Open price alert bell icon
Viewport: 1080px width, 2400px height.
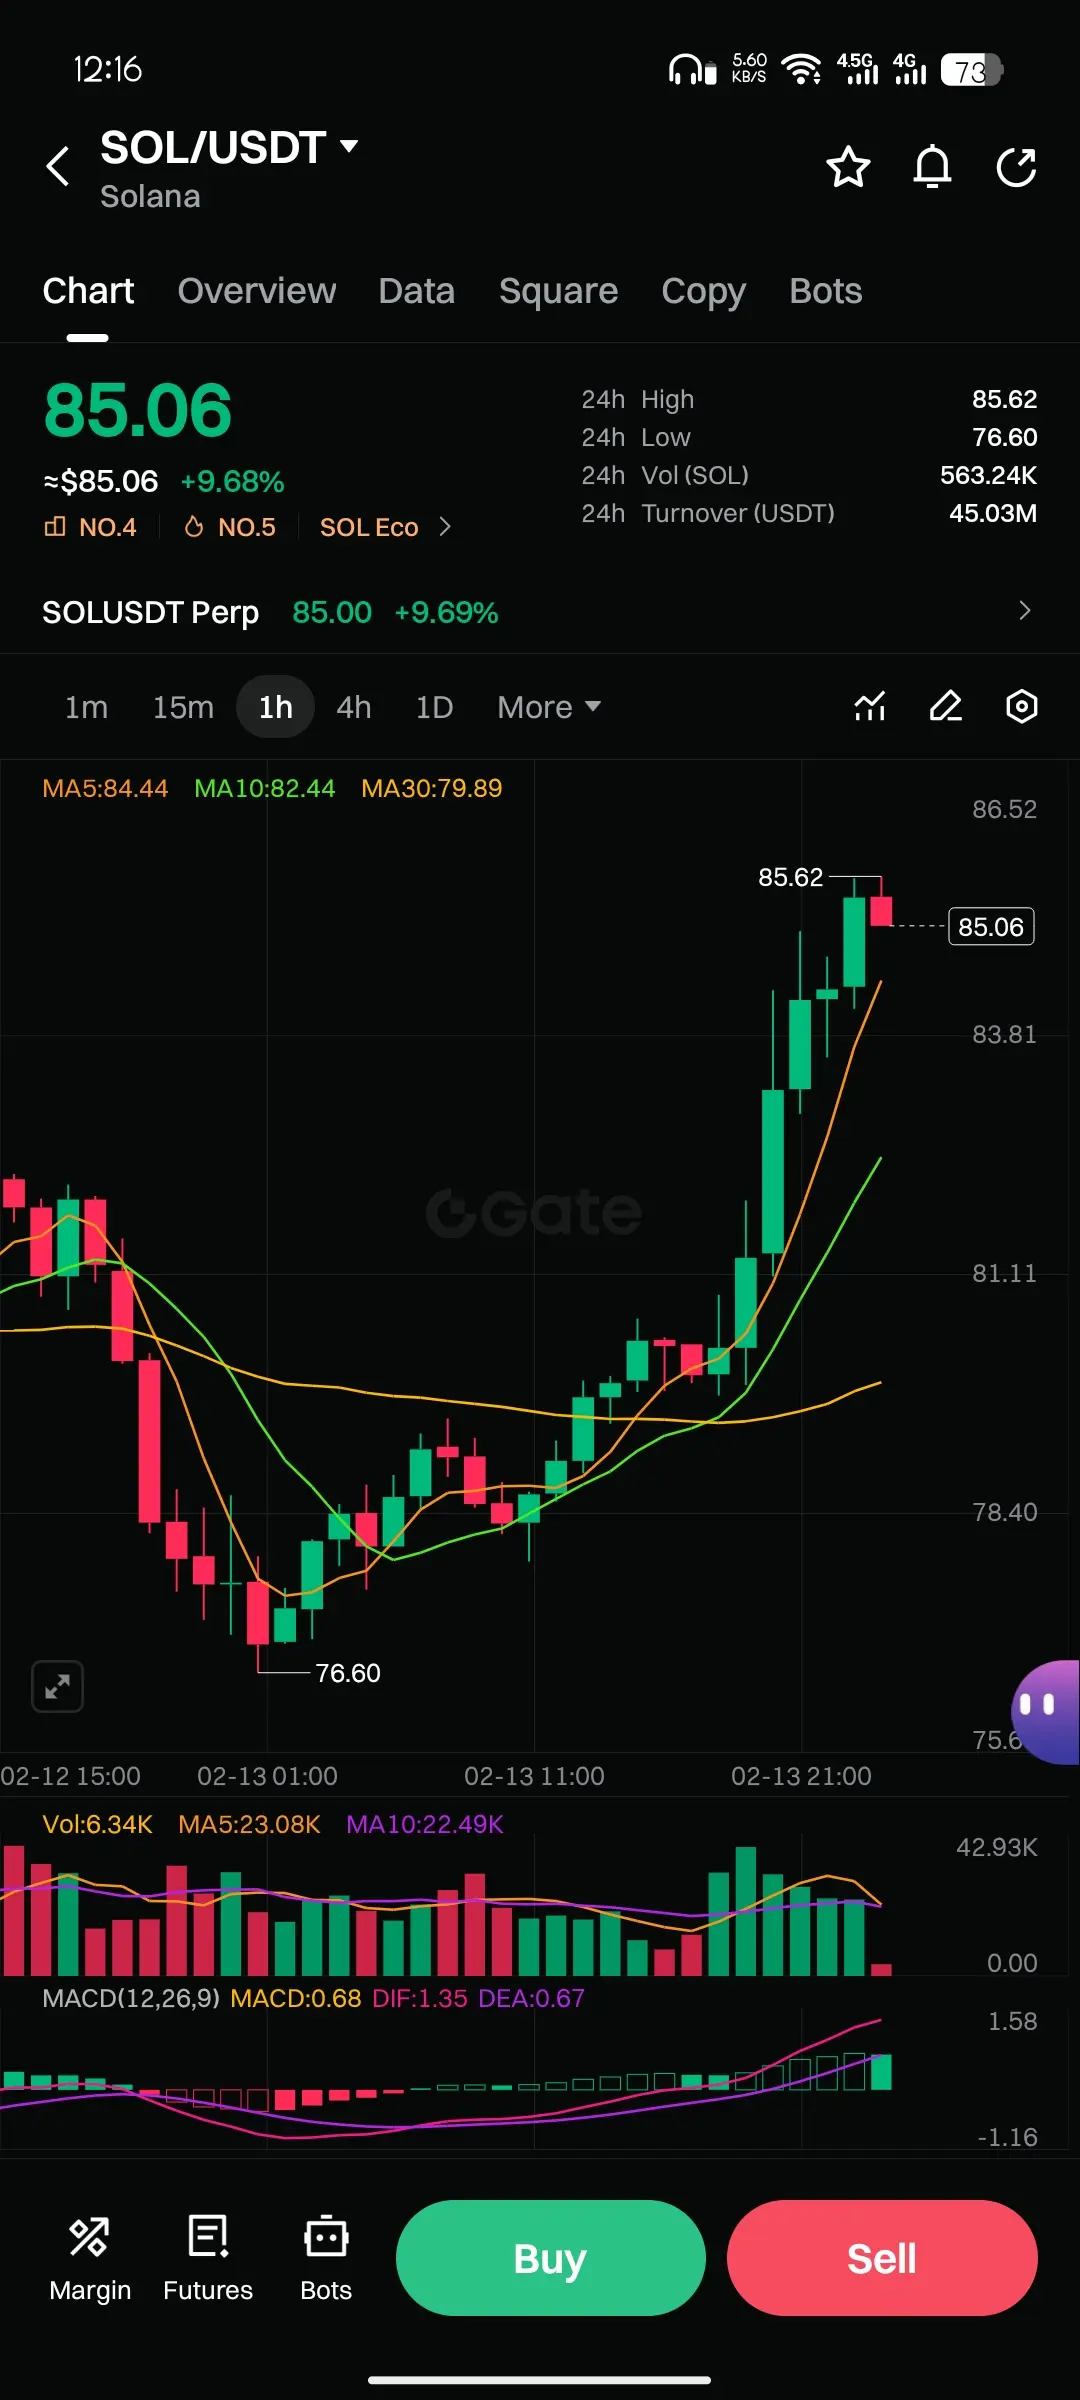point(932,167)
